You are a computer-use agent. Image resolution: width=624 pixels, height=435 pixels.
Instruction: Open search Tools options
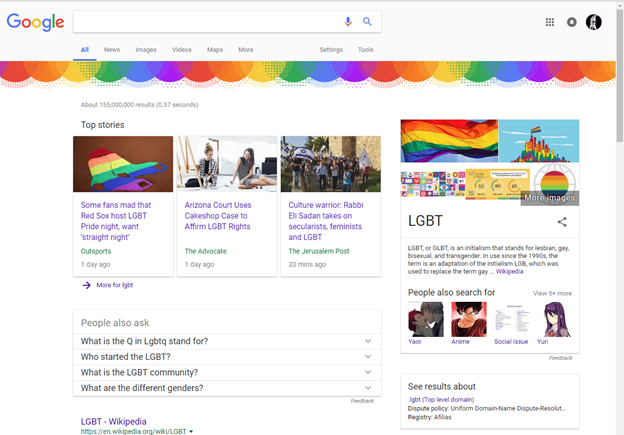pyautogui.click(x=365, y=50)
